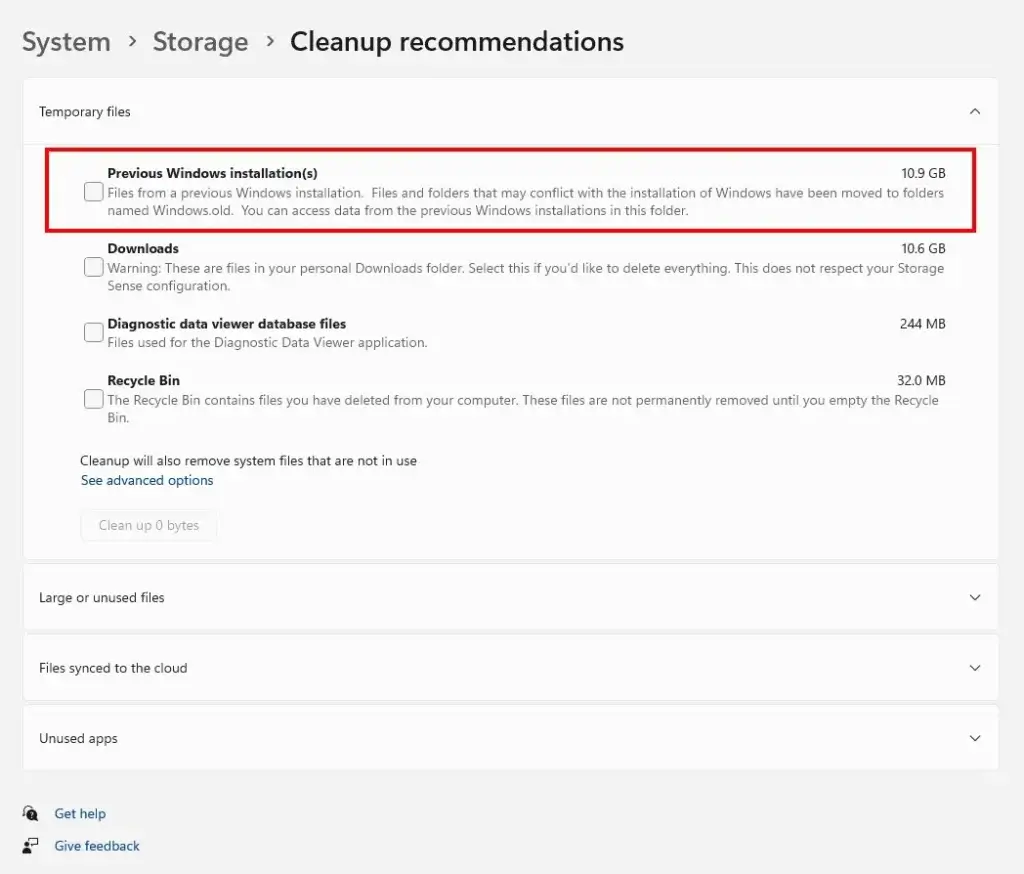Click the 10.6 GB Downloads size
The width and height of the screenshot is (1024, 874).
(923, 248)
